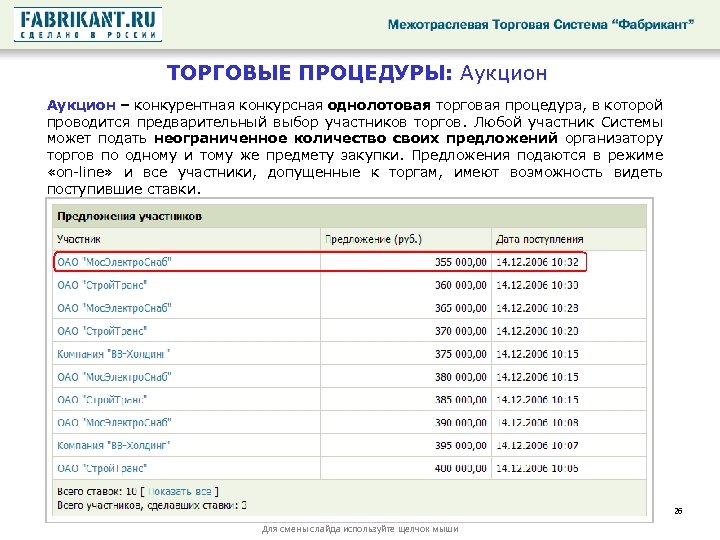Image resolution: width=720 pixels, height=540 pixels.
Task: Open ОАО 'СтройТранс' link in the 370 000,00 row
Action: coord(102,331)
